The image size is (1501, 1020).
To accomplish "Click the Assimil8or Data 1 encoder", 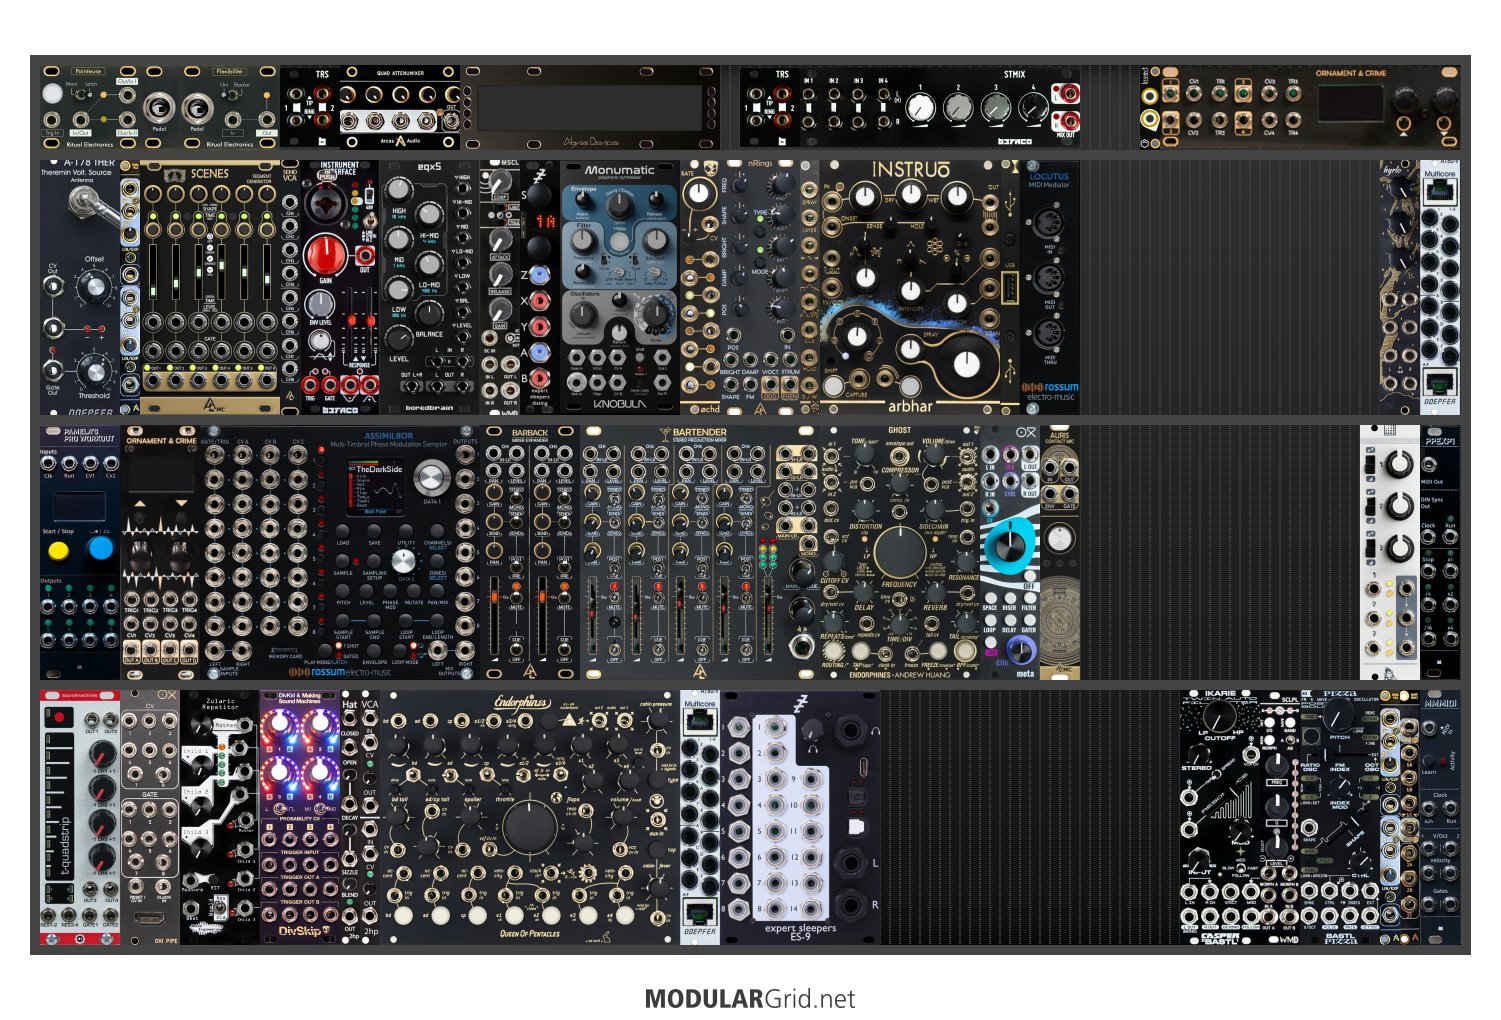I will [x=431, y=478].
